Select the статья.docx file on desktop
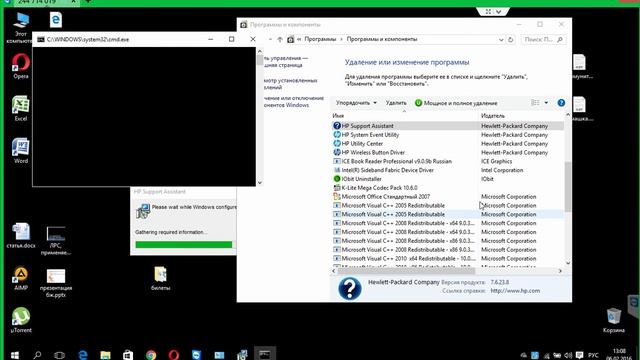640x360 pixels. click(x=21, y=236)
